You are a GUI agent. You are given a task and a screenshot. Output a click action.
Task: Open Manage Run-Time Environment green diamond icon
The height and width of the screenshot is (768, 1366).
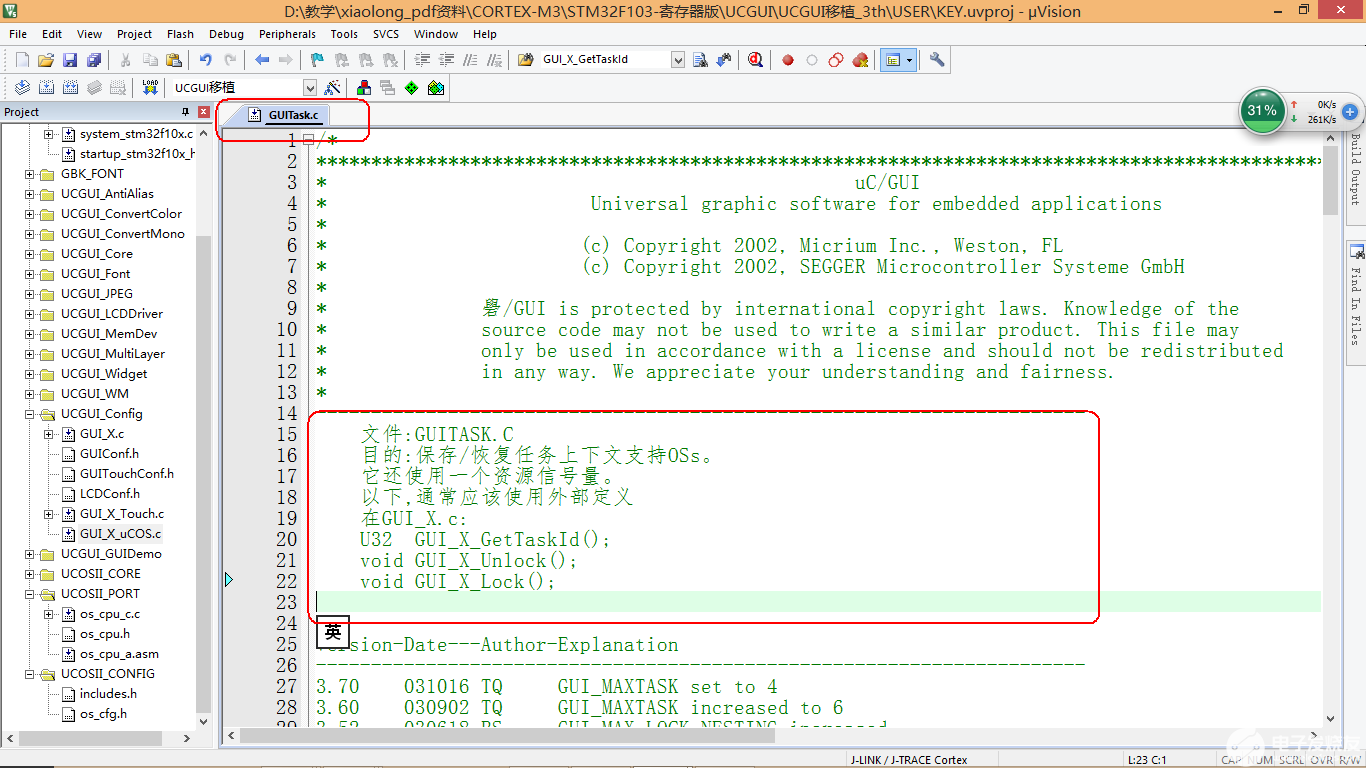click(411, 88)
